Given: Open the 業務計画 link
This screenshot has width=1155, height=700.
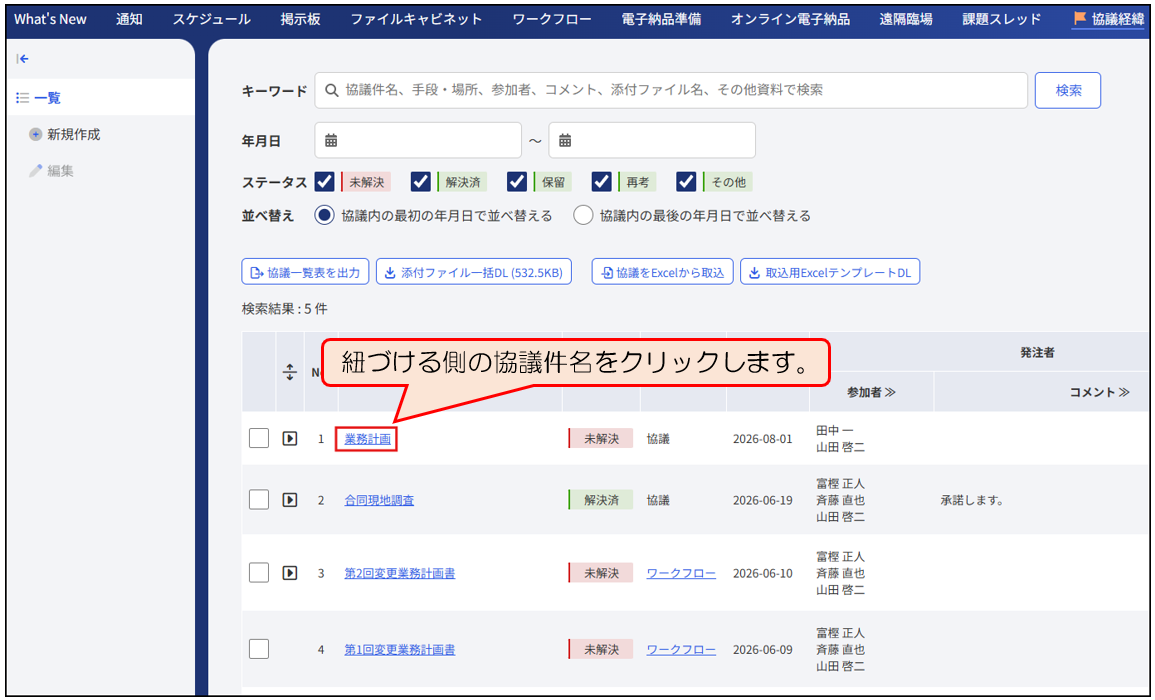Looking at the screenshot, I should pos(368,438).
